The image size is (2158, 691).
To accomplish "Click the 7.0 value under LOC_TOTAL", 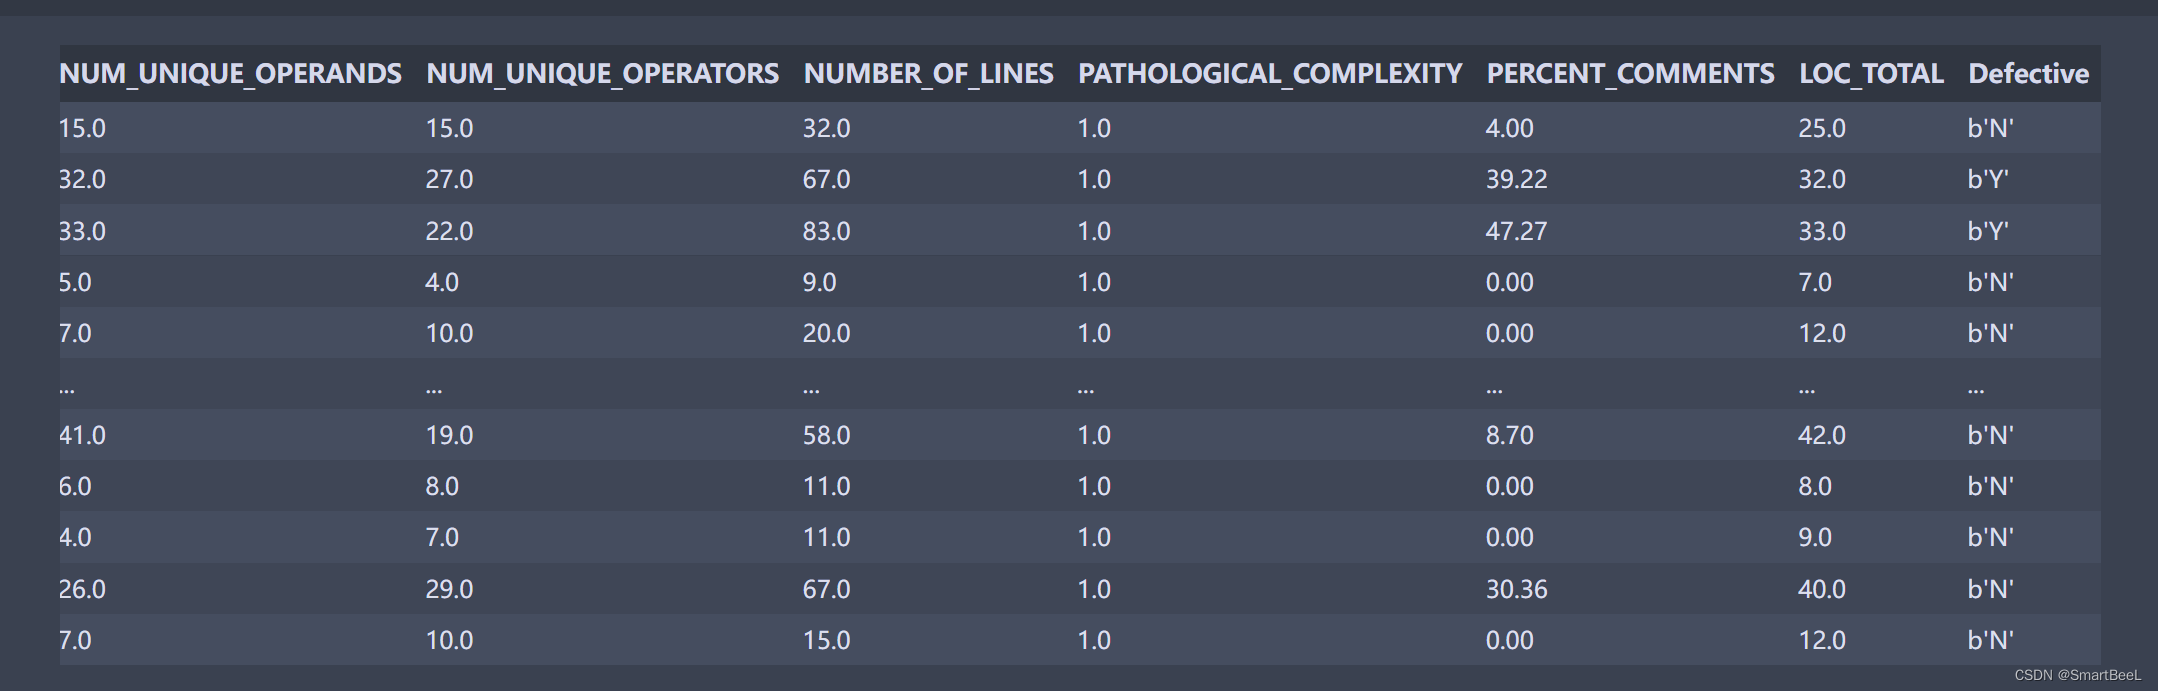I will [1815, 282].
